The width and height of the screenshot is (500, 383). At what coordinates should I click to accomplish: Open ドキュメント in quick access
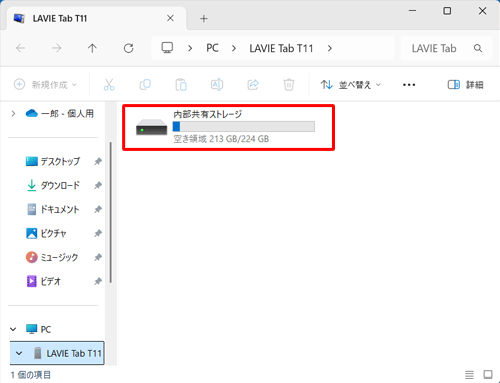[x=53, y=209]
